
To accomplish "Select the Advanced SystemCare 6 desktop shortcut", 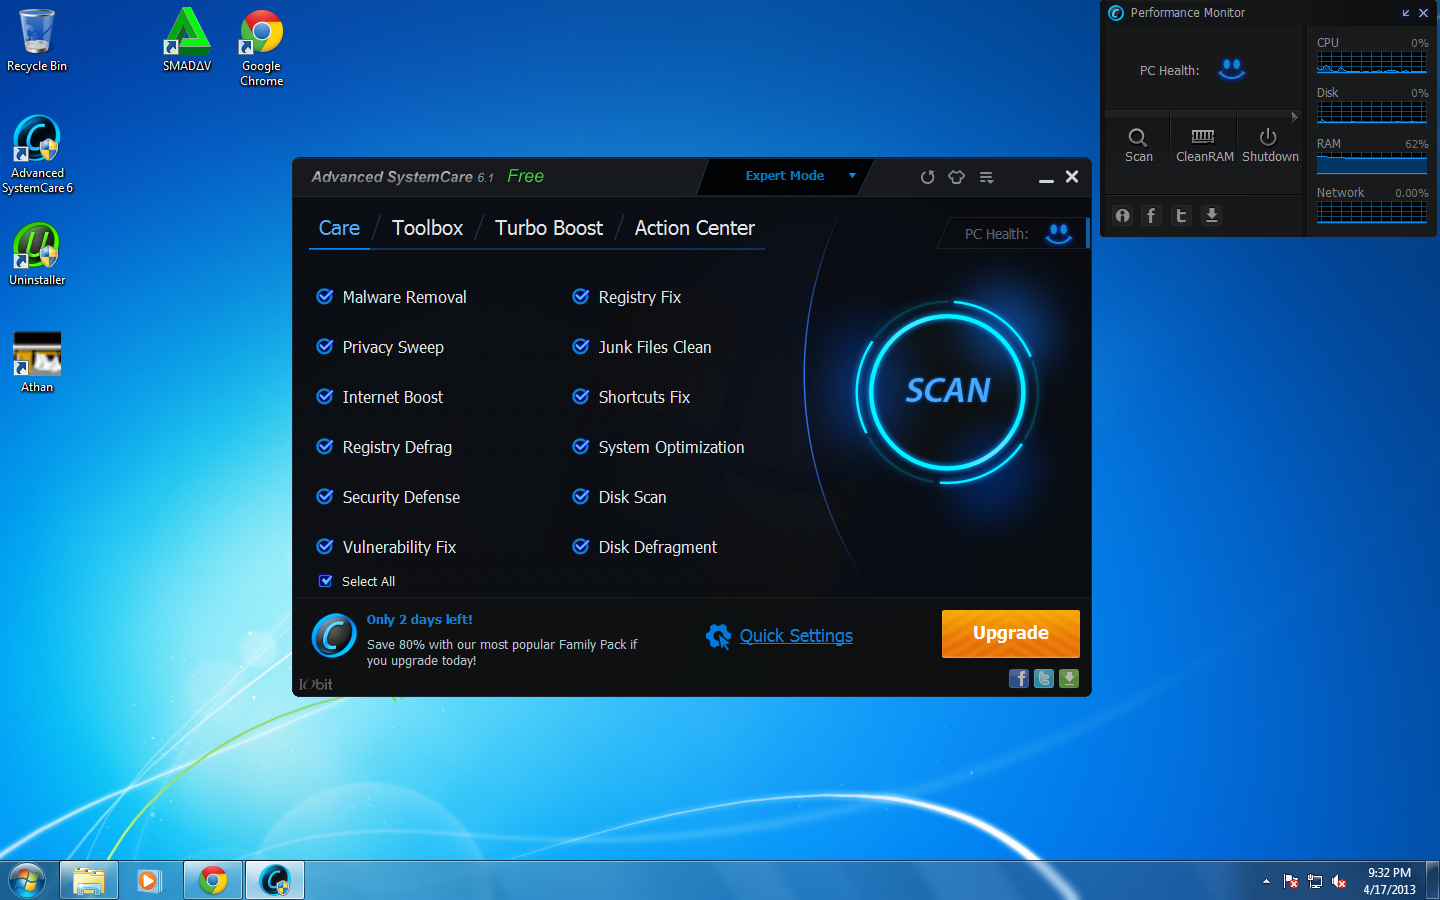I will click(x=37, y=155).
